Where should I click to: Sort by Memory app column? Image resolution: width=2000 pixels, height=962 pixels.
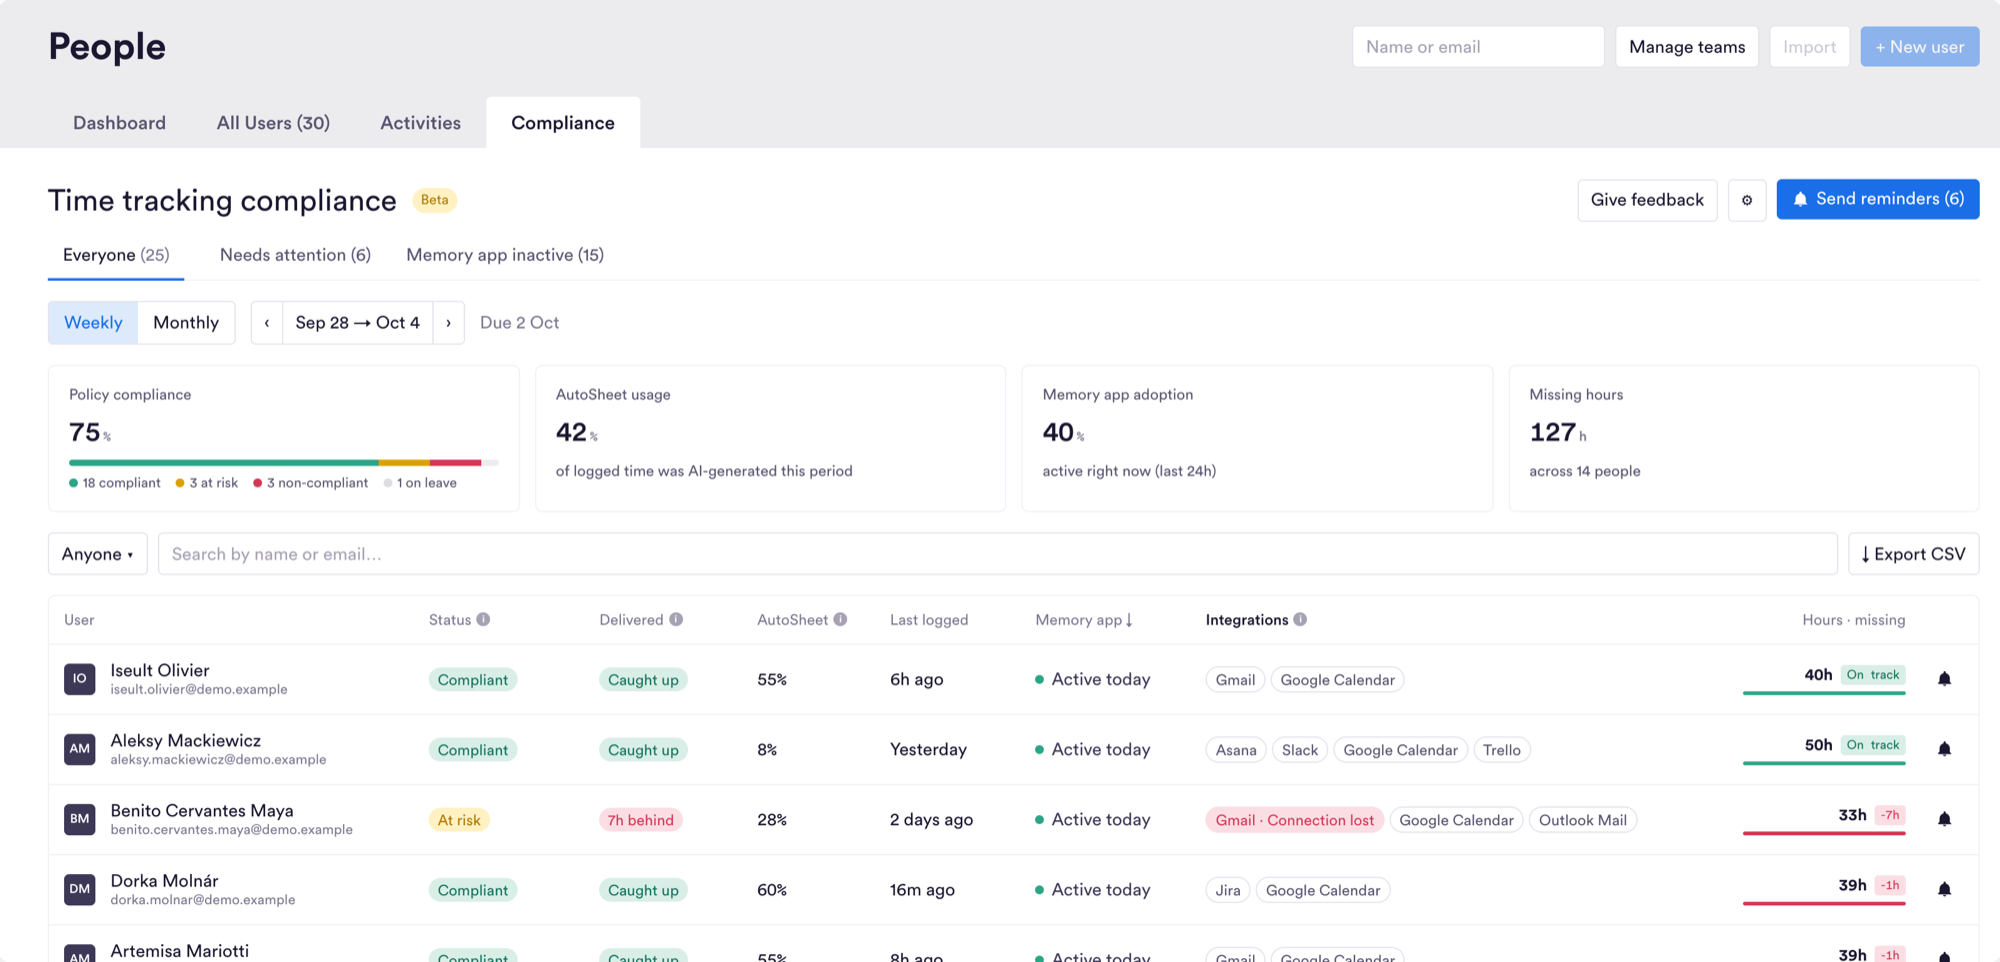1084,620
